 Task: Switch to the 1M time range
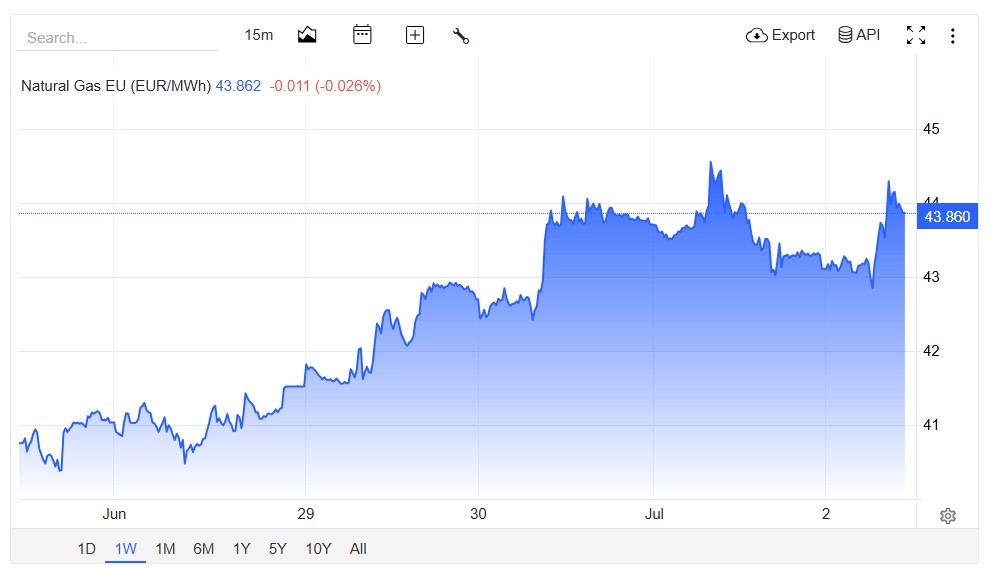tap(165, 548)
